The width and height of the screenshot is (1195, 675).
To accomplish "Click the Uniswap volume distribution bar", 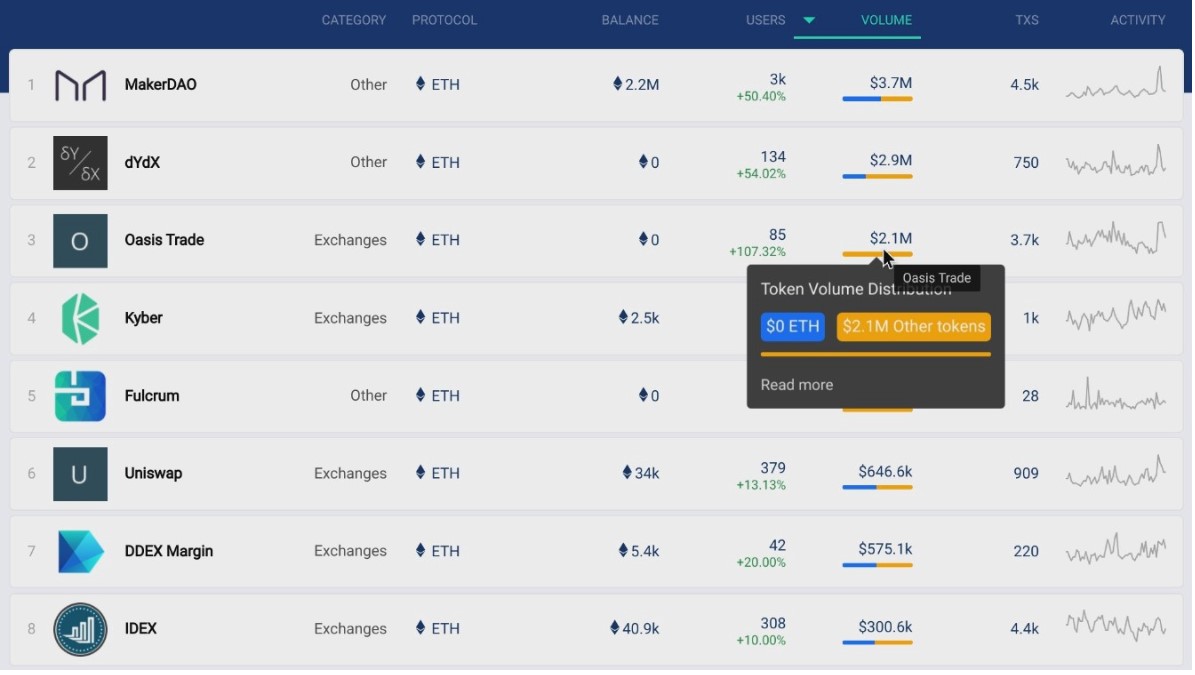I will 877,488.
